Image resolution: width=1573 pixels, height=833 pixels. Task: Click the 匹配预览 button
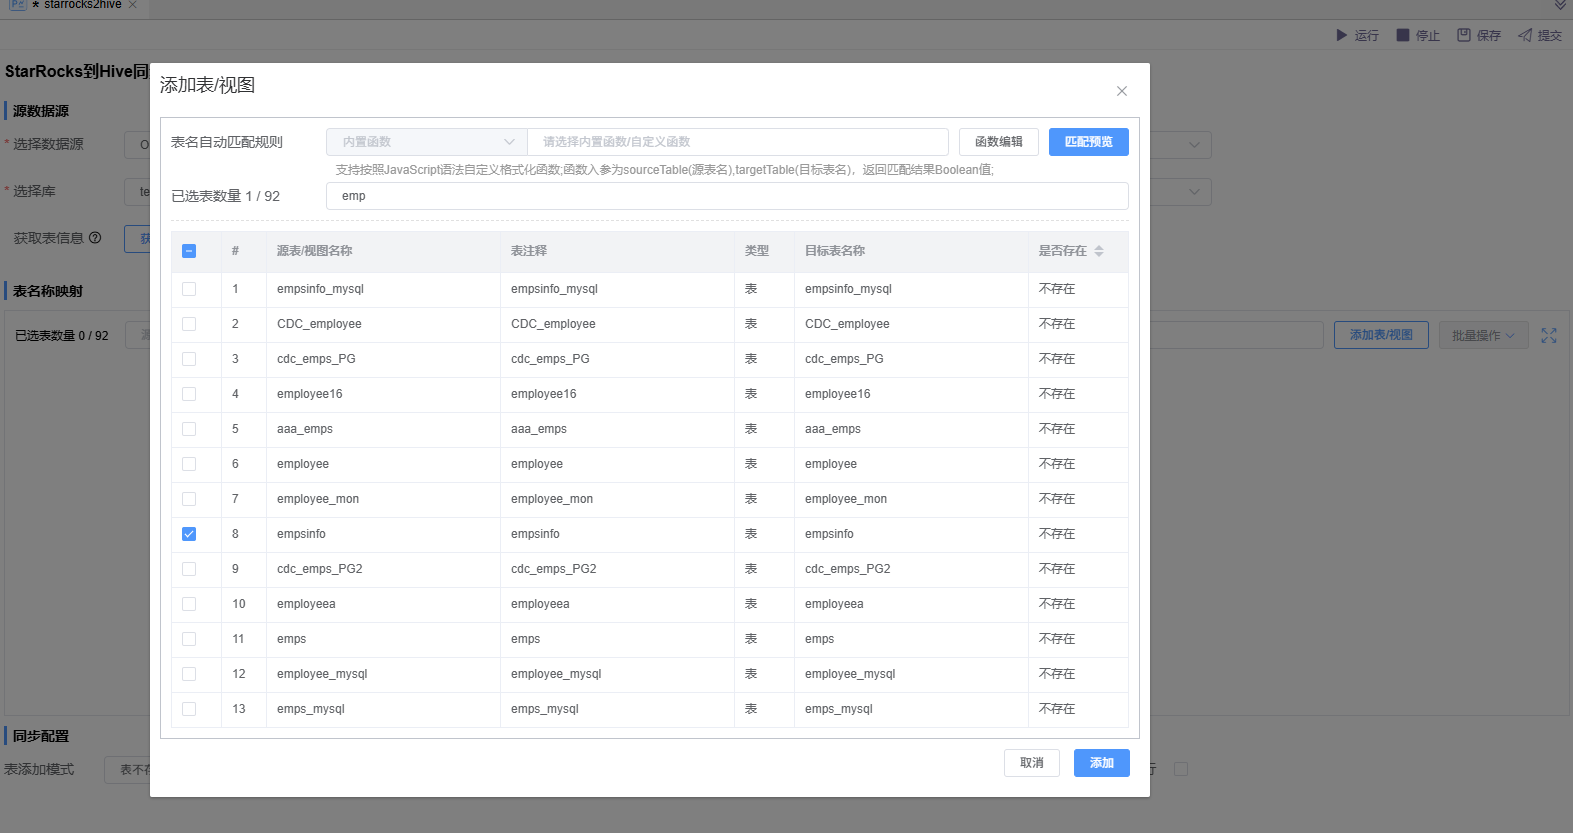point(1088,142)
